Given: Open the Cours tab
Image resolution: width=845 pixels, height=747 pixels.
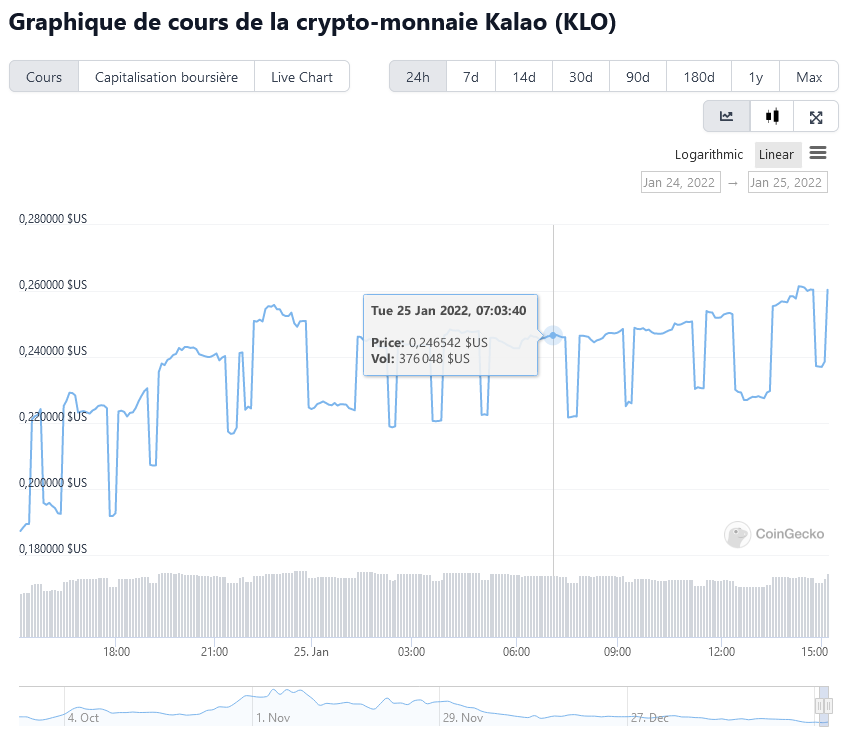Looking at the screenshot, I should (44, 77).
